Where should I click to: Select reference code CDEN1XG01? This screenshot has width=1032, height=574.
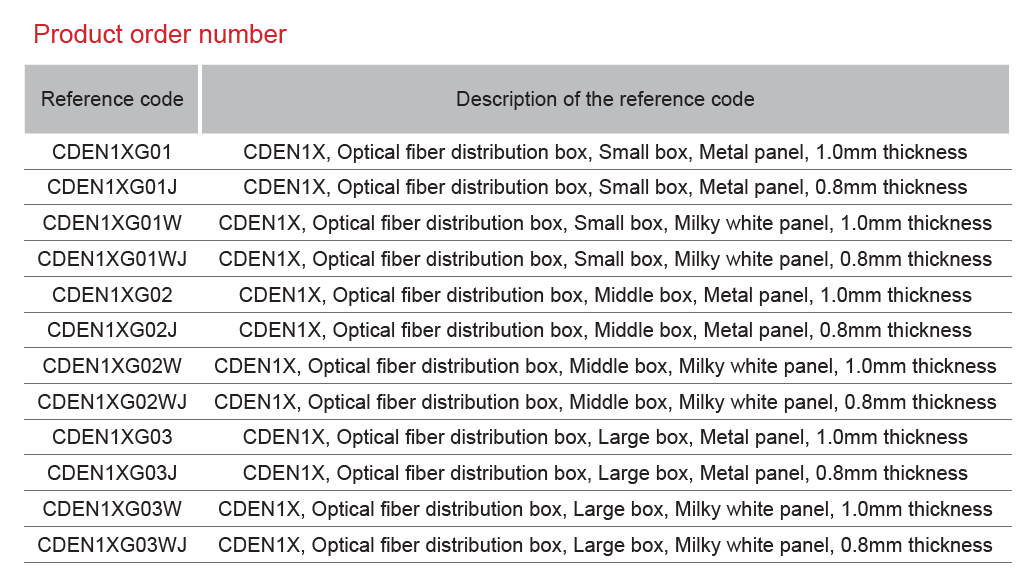(112, 152)
